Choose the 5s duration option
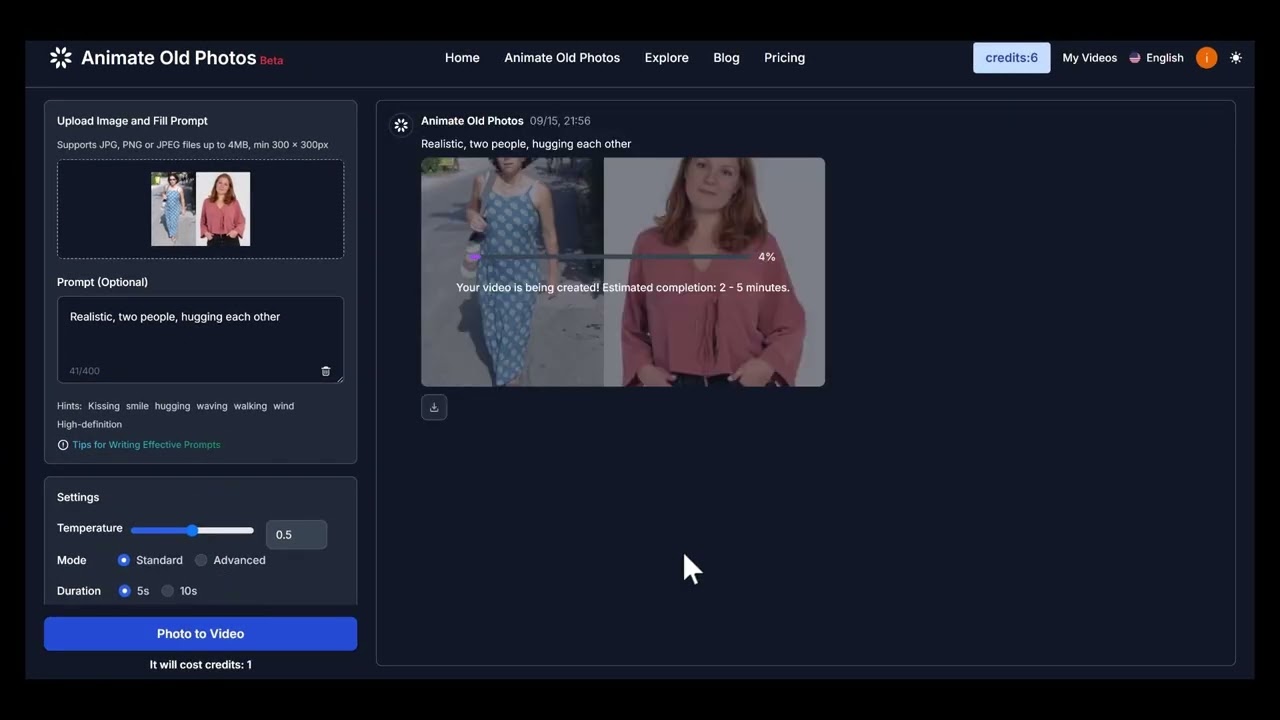This screenshot has height=720, width=1280. (125, 591)
